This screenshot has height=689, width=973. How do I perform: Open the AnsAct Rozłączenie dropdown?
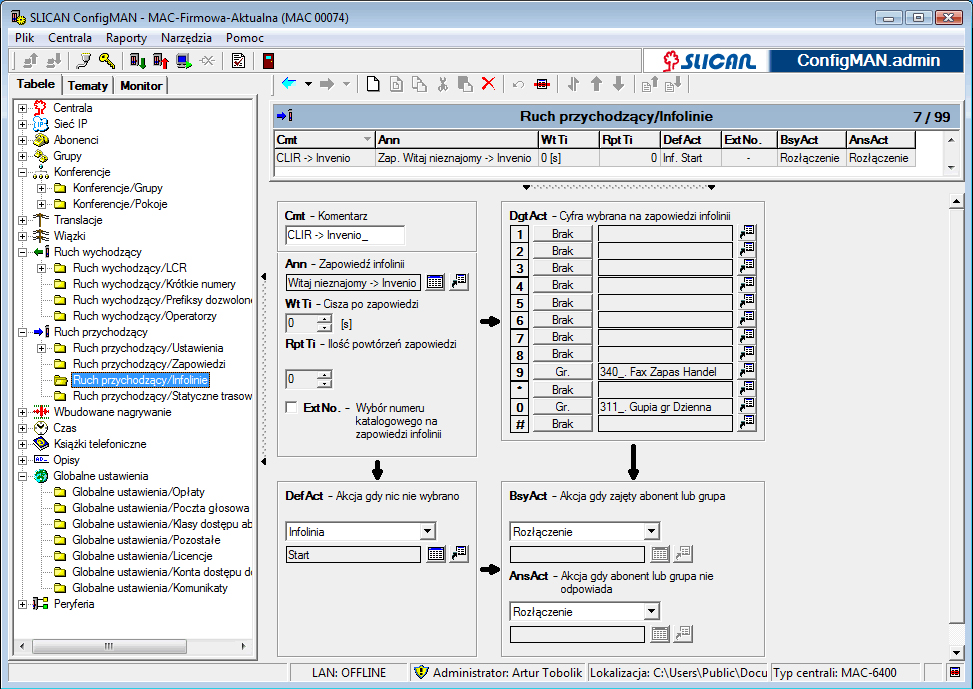(651, 611)
